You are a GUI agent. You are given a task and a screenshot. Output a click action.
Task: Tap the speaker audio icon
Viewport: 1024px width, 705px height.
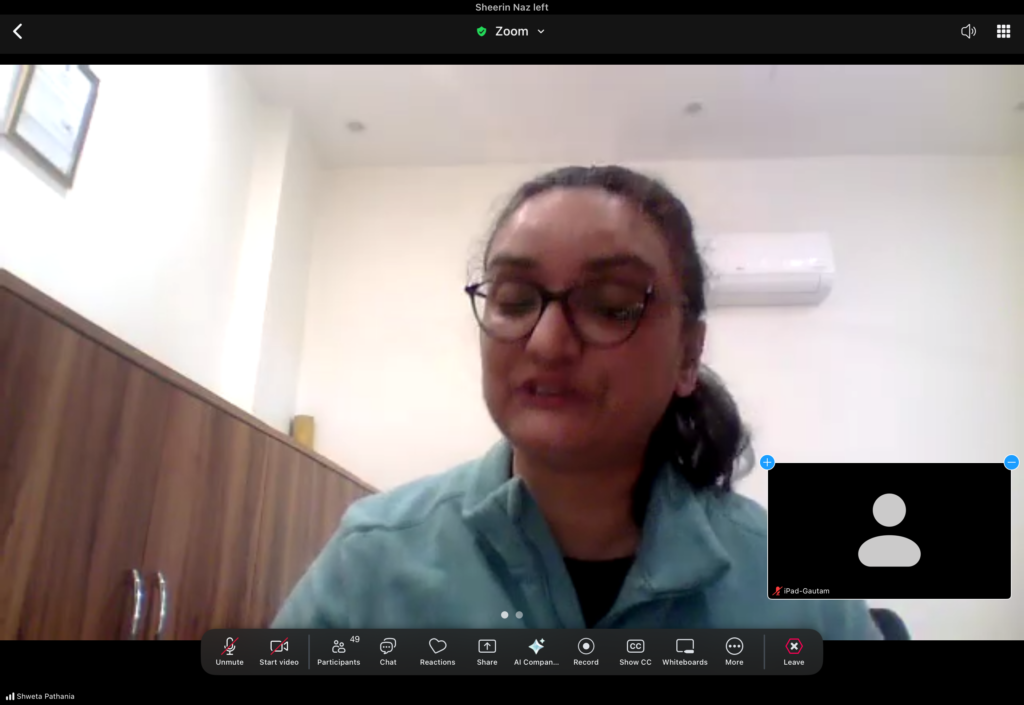[x=968, y=31]
